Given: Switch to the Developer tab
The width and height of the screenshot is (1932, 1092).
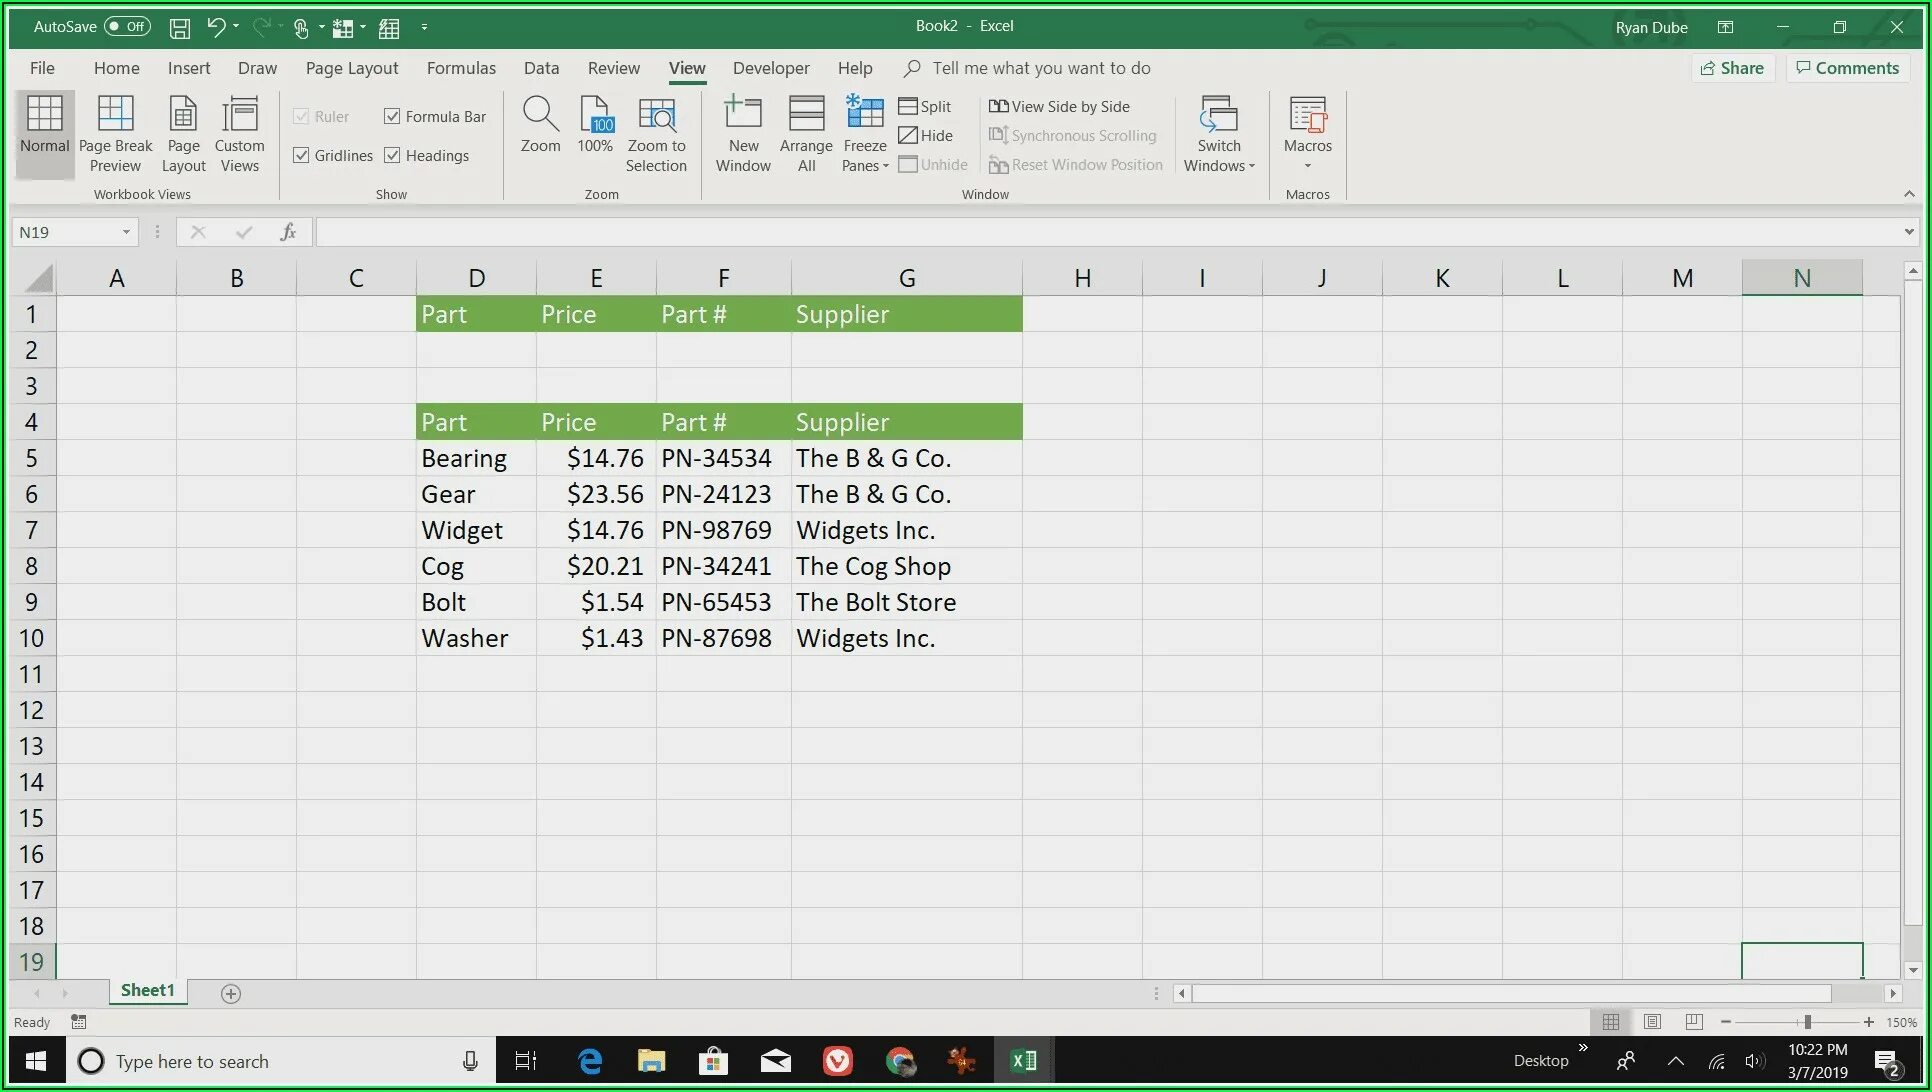Looking at the screenshot, I should click(x=770, y=68).
